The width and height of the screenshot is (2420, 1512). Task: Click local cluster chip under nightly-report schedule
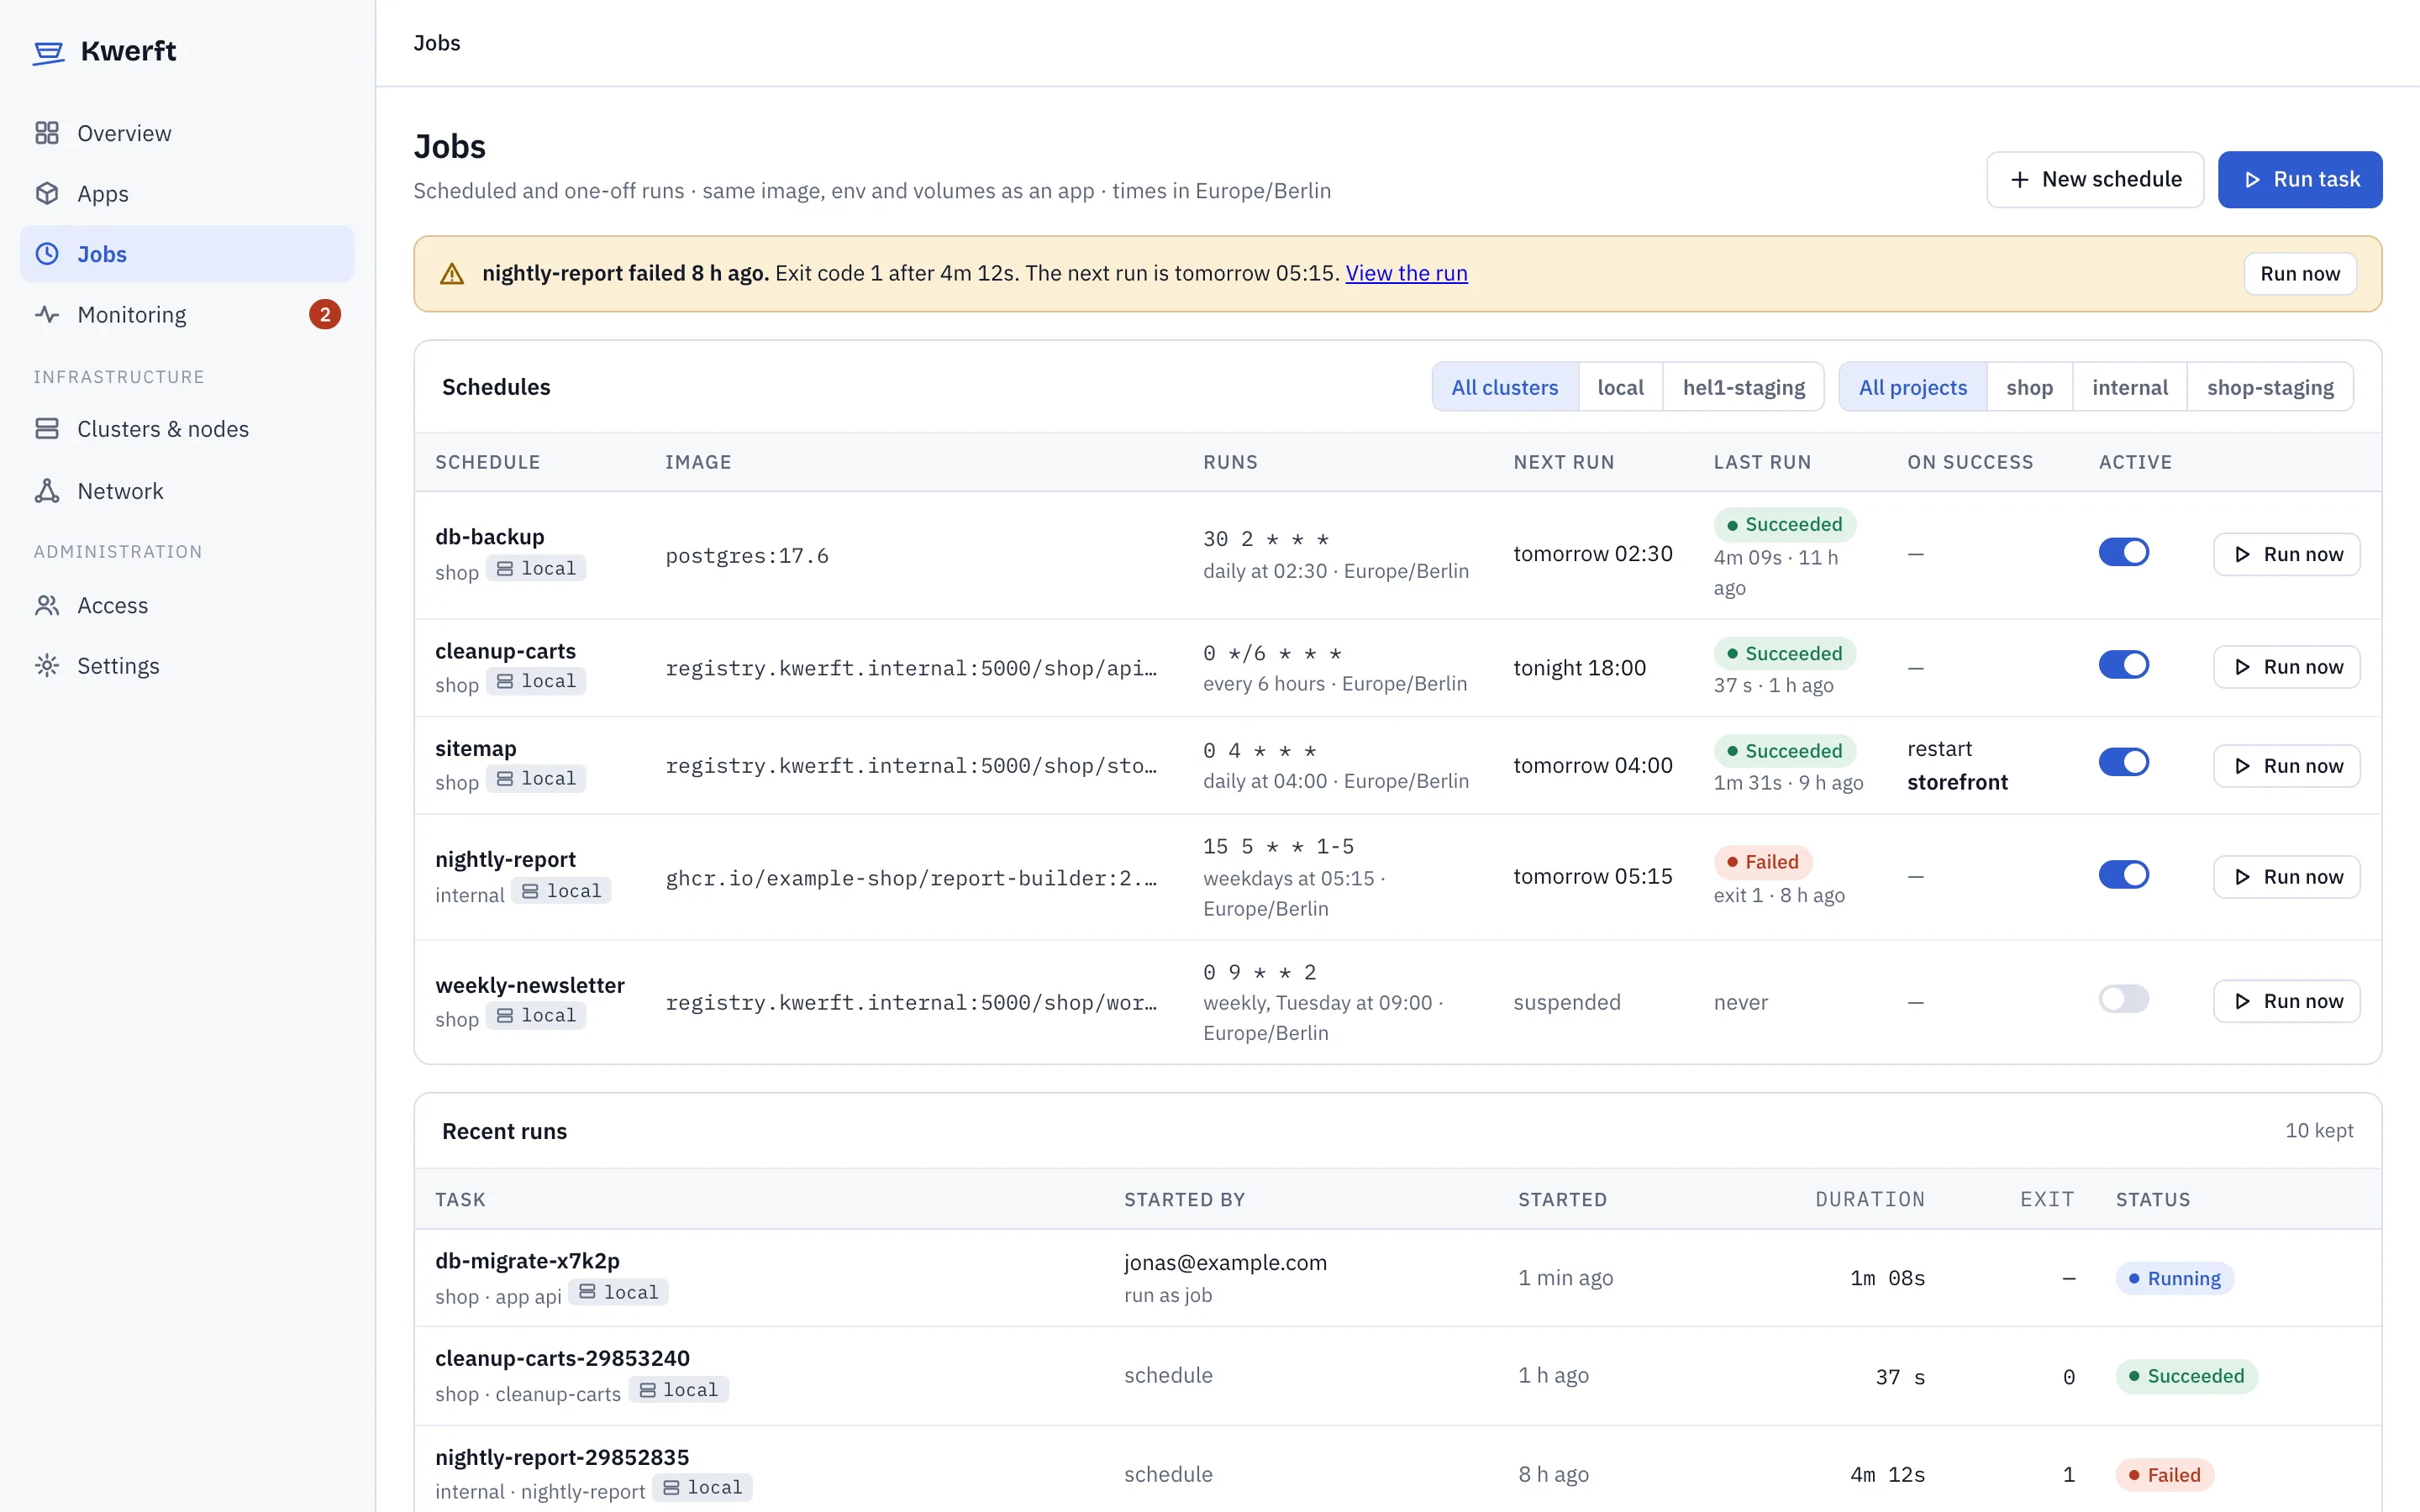tap(562, 891)
